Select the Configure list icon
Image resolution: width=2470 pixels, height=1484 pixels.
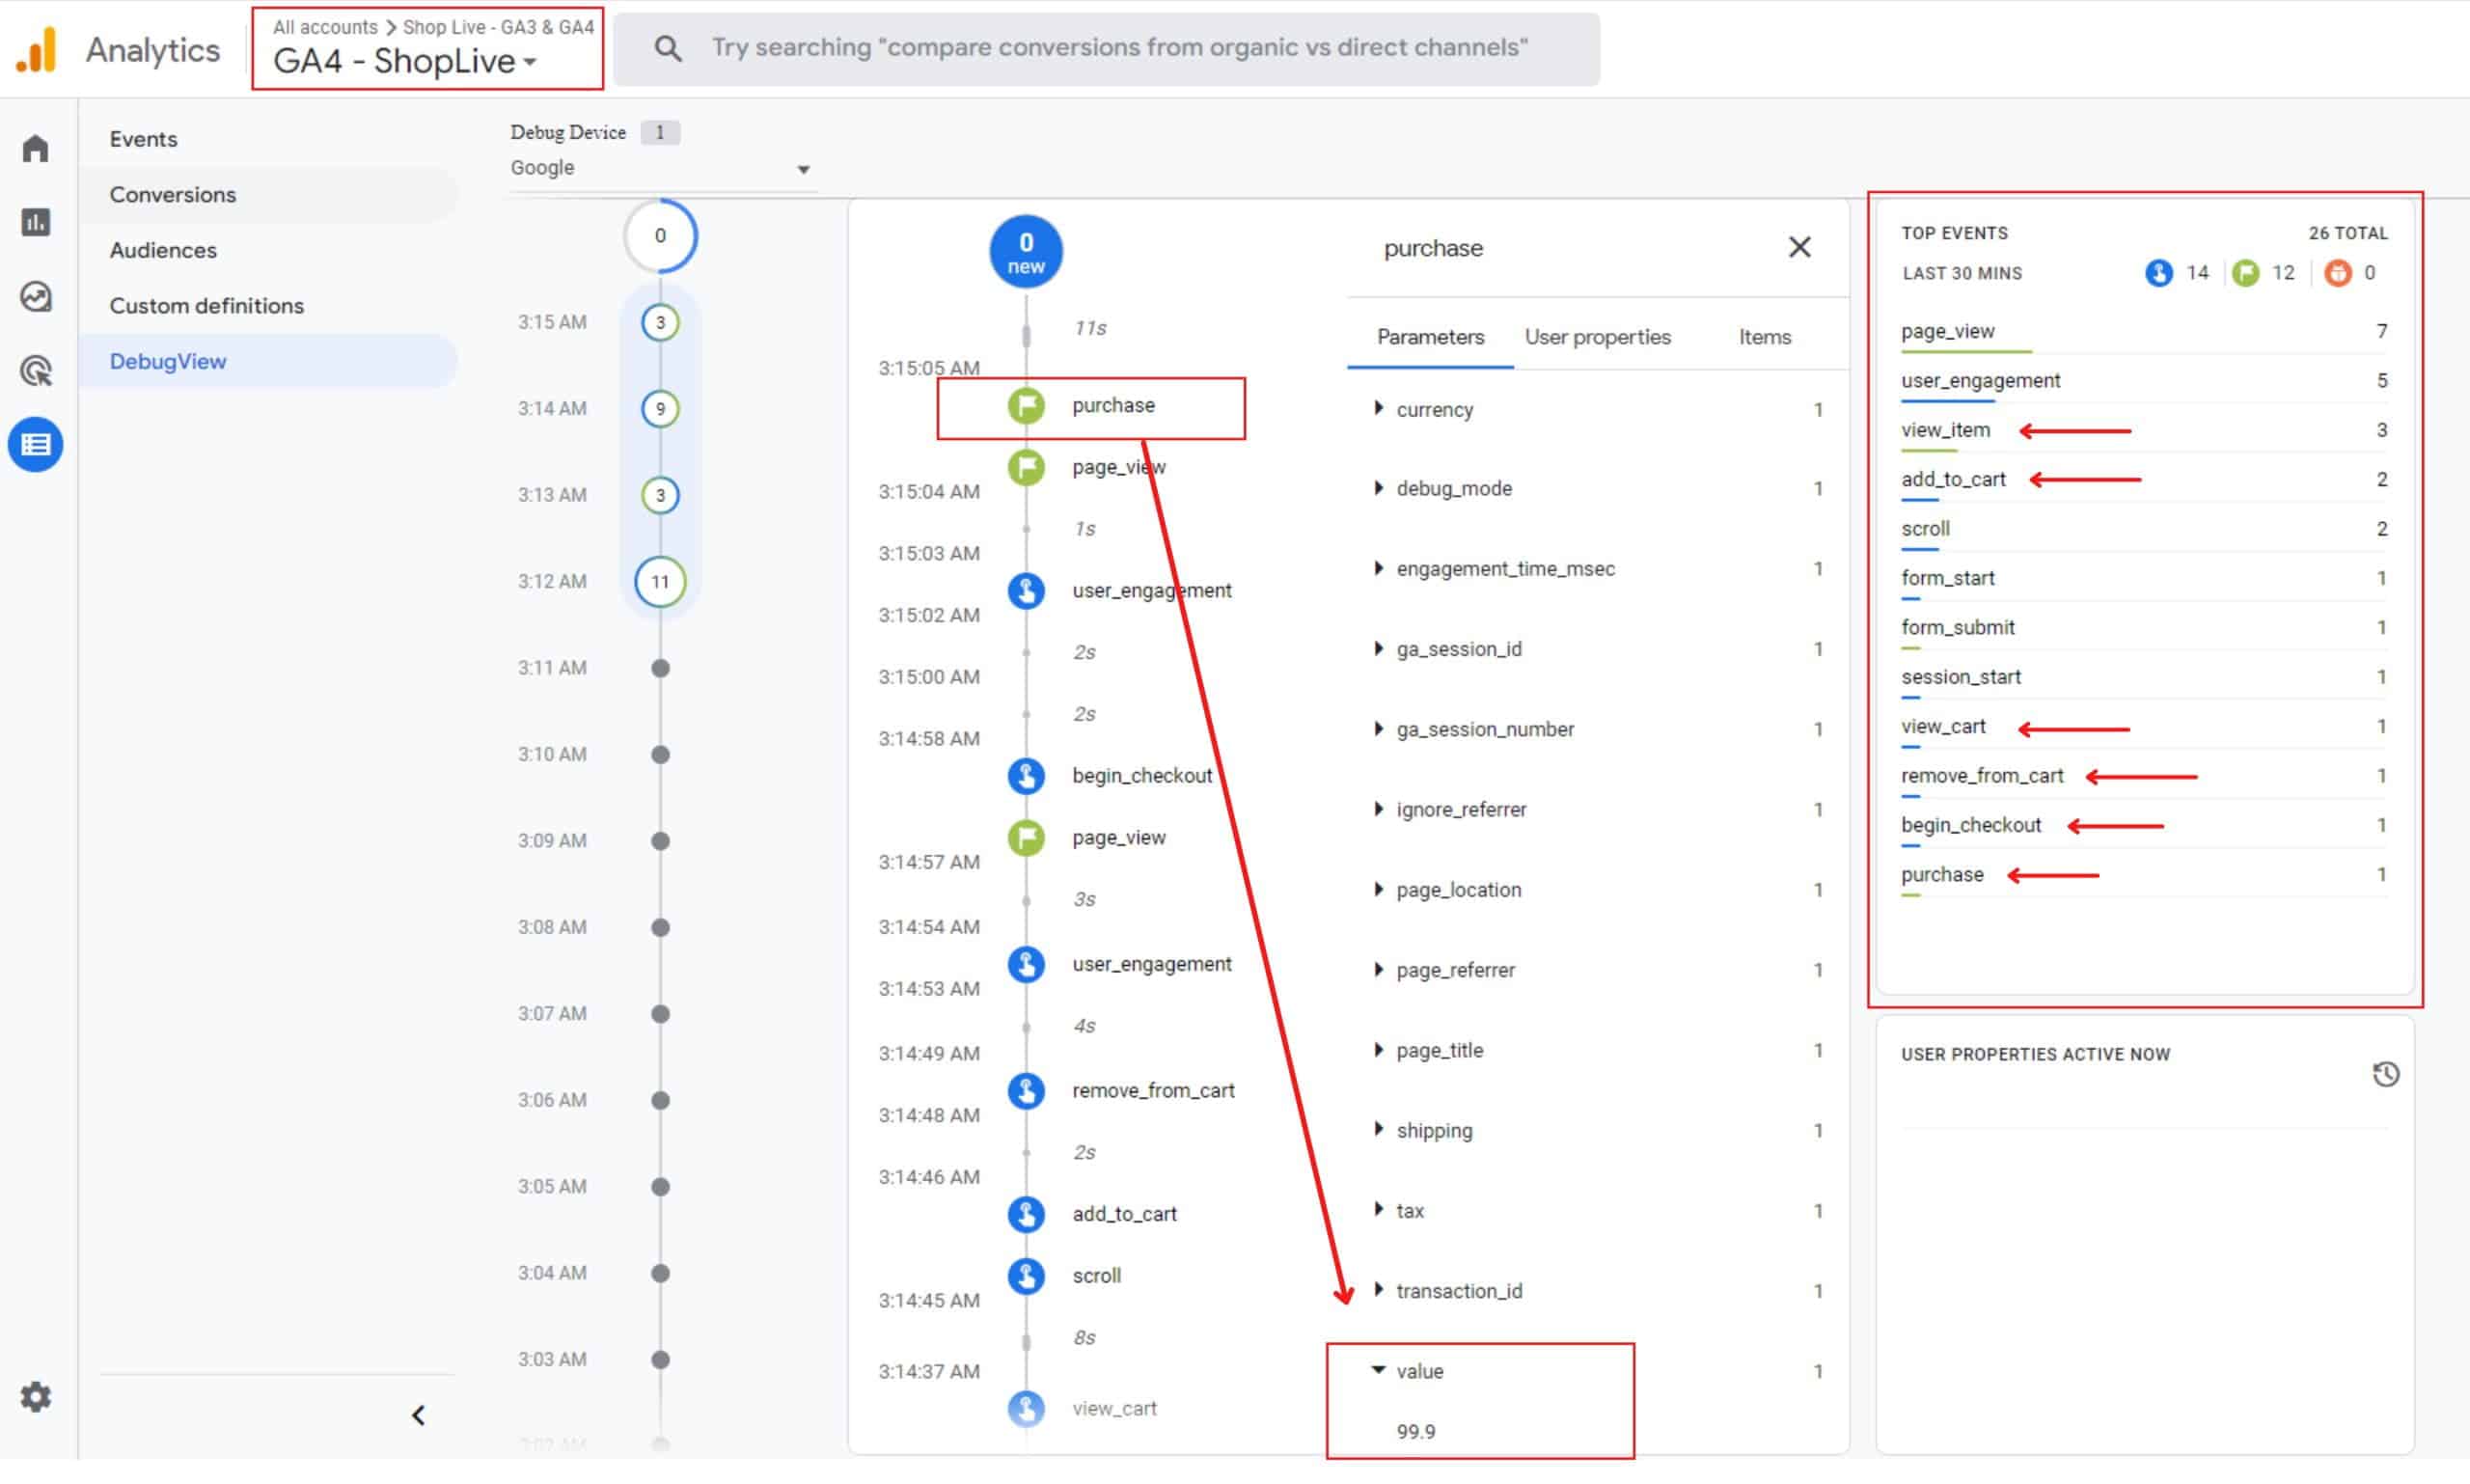click(36, 445)
